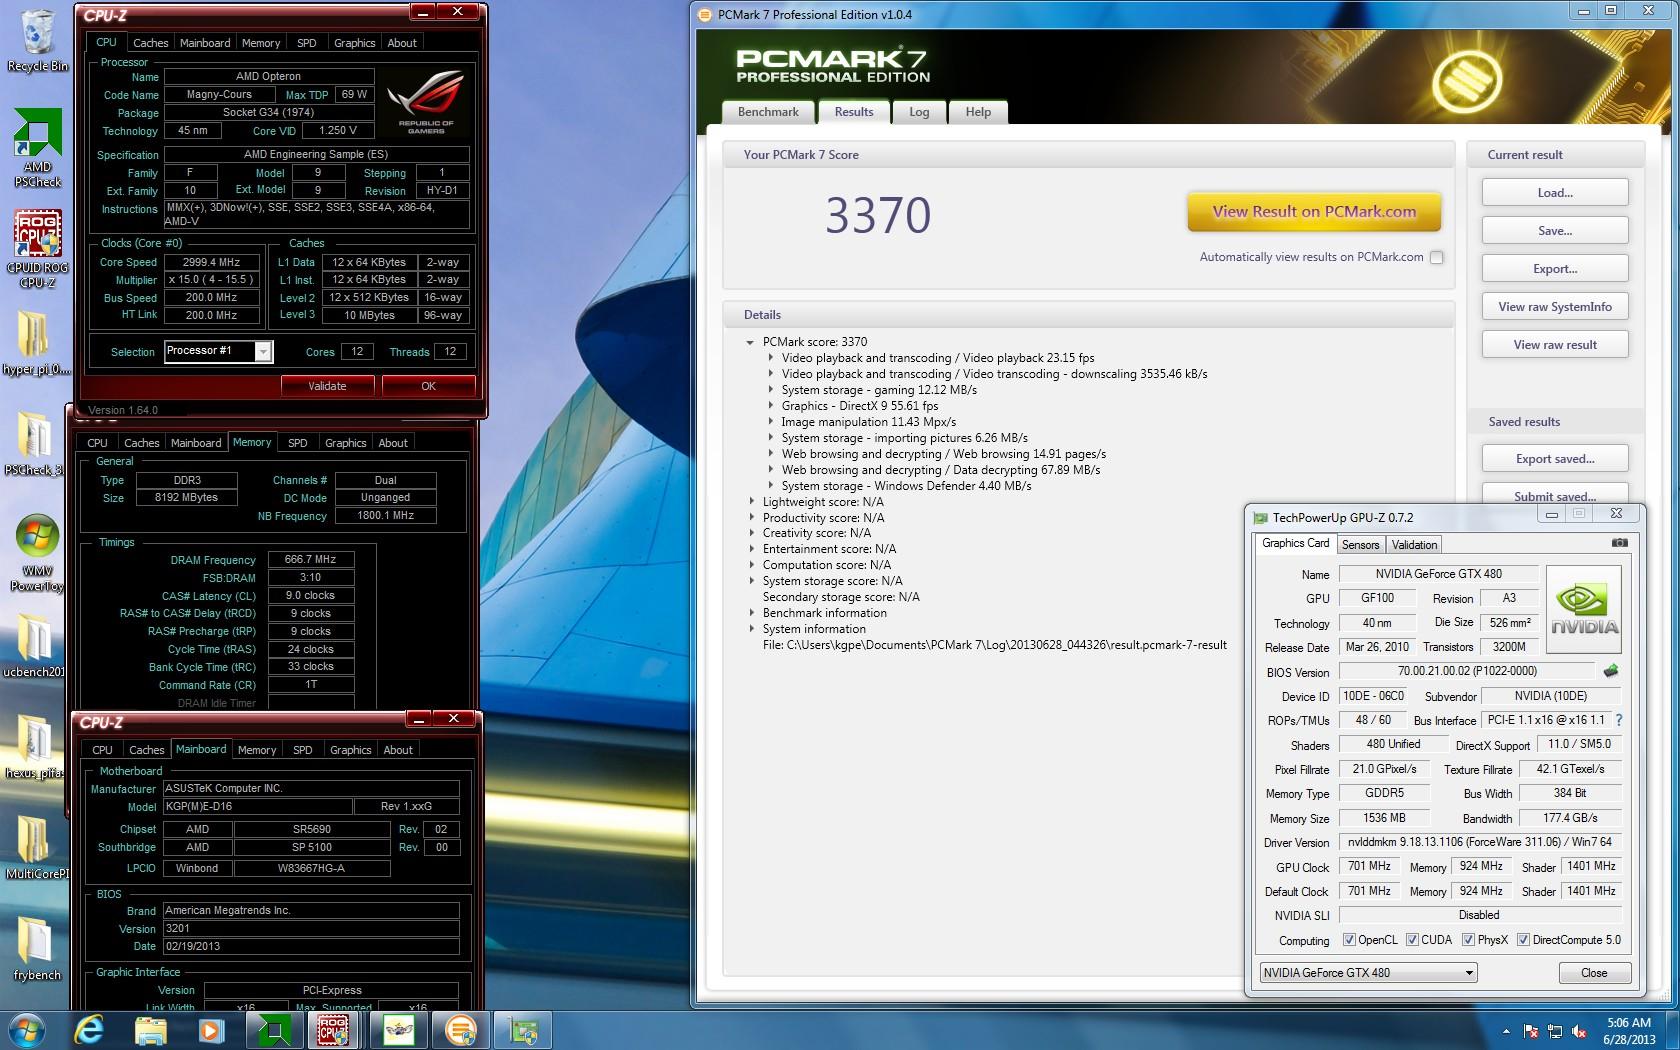Image resolution: width=1680 pixels, height=1050 pixels.
Task: Click the Load... button in PCMark
Action: [1555, 193]
